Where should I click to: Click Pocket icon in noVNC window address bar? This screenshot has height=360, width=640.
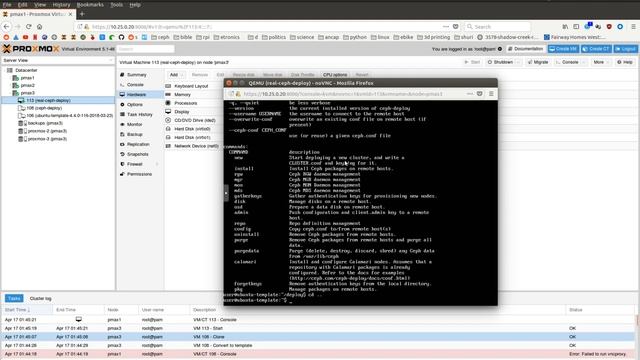pyautogui.click(x=480, y=94)
